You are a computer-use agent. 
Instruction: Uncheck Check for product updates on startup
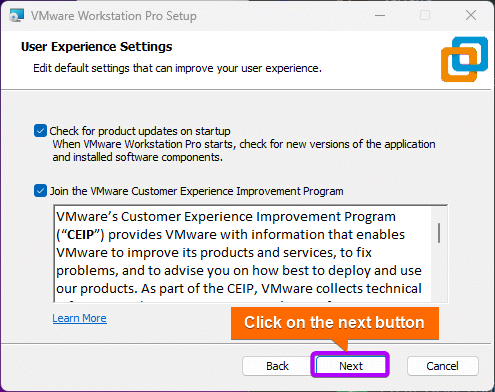pyautogui.click(x=40, y=131)
